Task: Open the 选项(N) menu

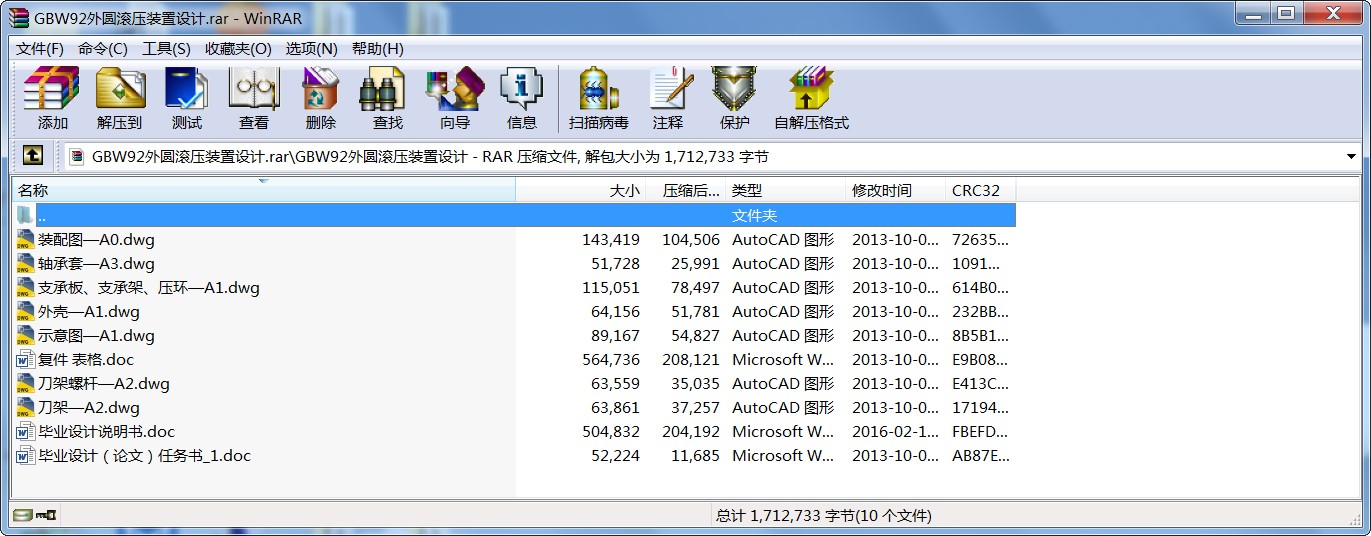Action: pos(311,49)
